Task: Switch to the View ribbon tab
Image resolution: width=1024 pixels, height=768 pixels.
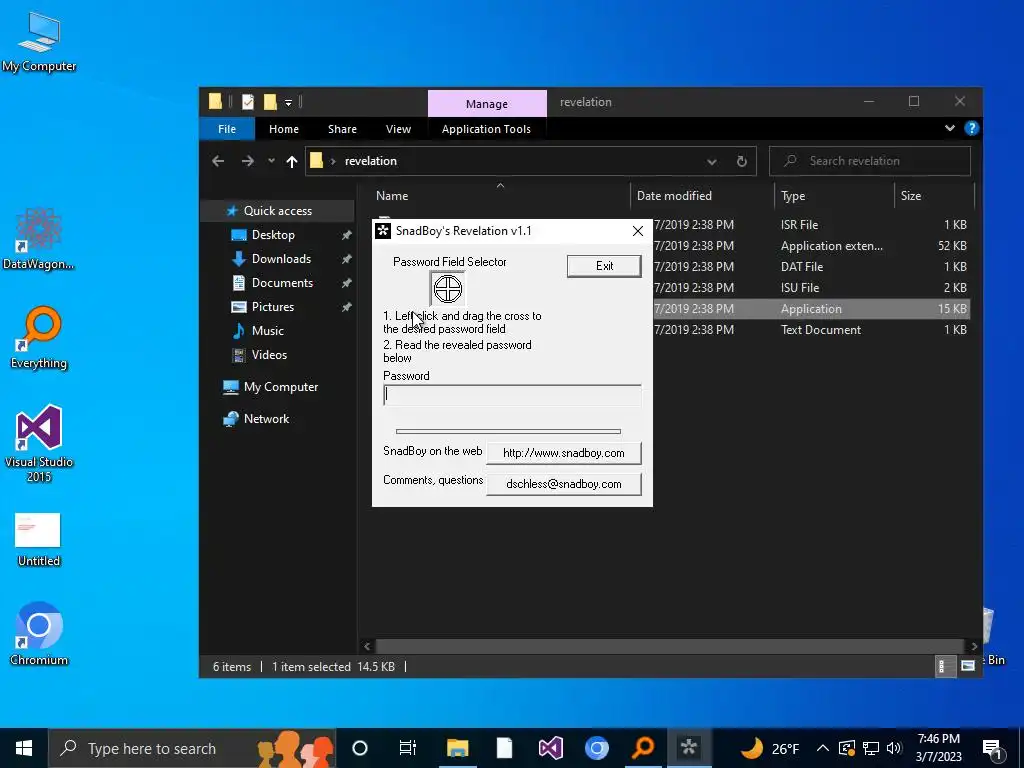Action: point(398,129)
